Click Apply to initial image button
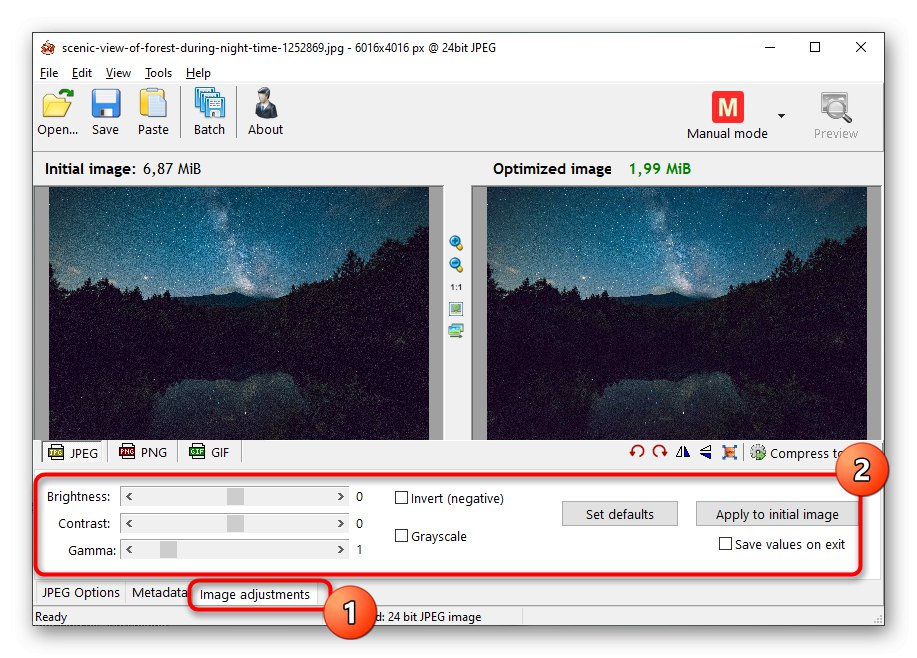The height and width of the screenshot is (658, 917). [x=777, y=514]
